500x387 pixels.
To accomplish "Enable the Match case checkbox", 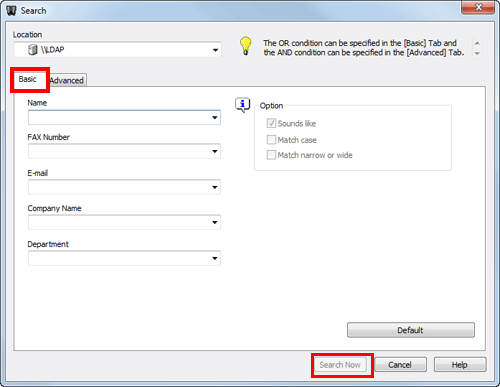I will [271, 140].
